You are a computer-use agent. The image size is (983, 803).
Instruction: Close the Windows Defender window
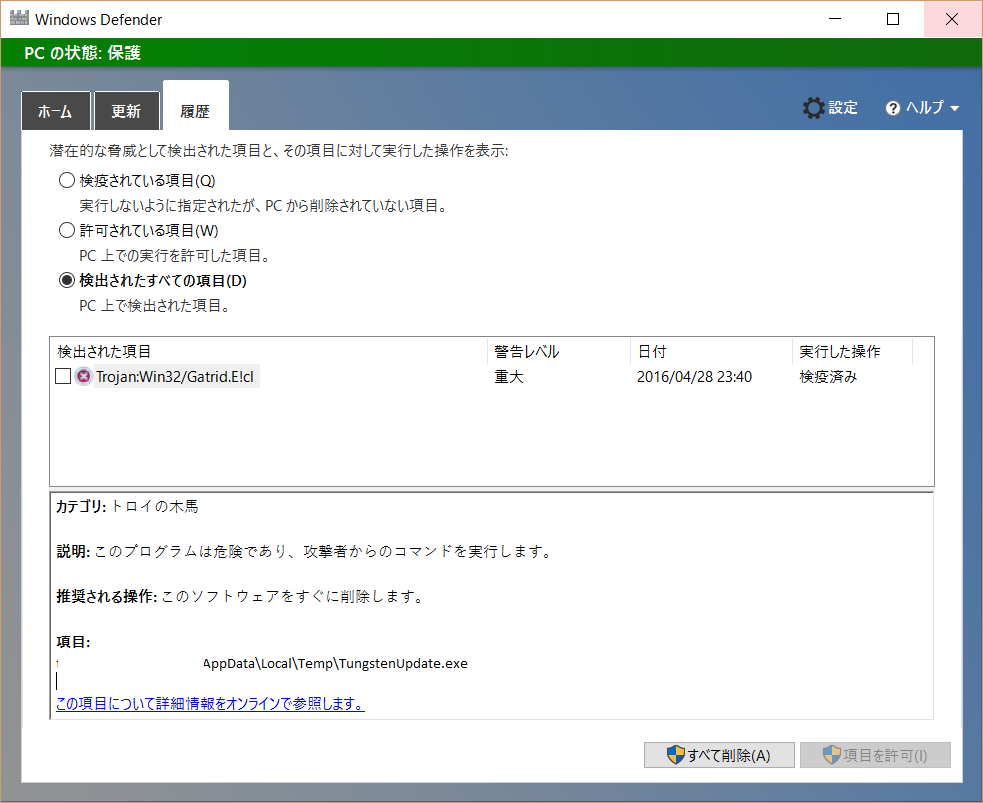[x=952, y=19]
